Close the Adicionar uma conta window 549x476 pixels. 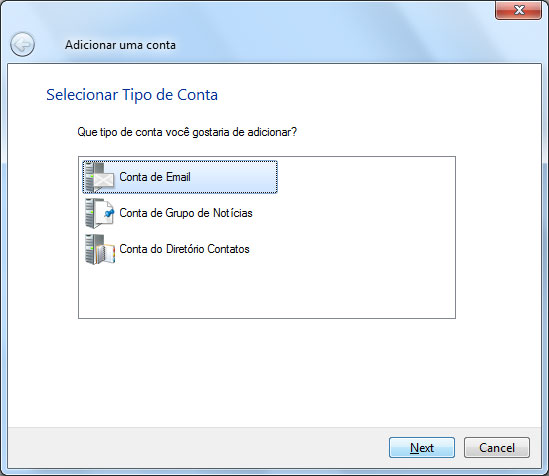(519, 10)
